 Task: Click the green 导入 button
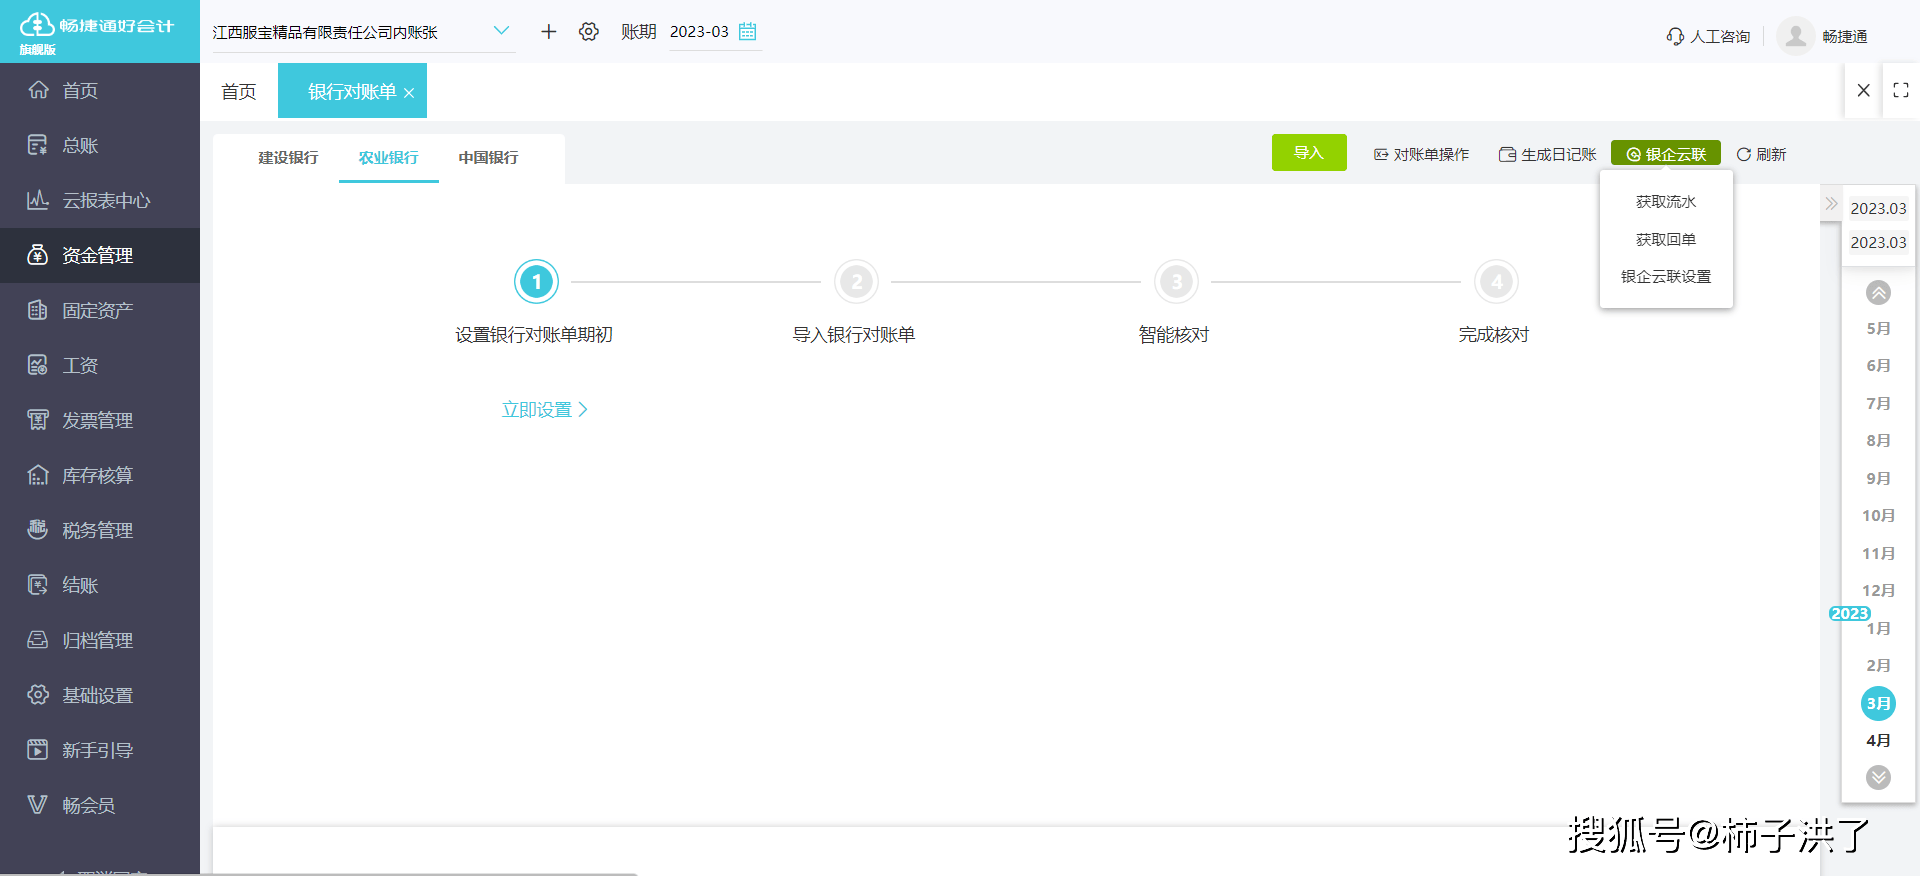click(x=1308, y=153)
